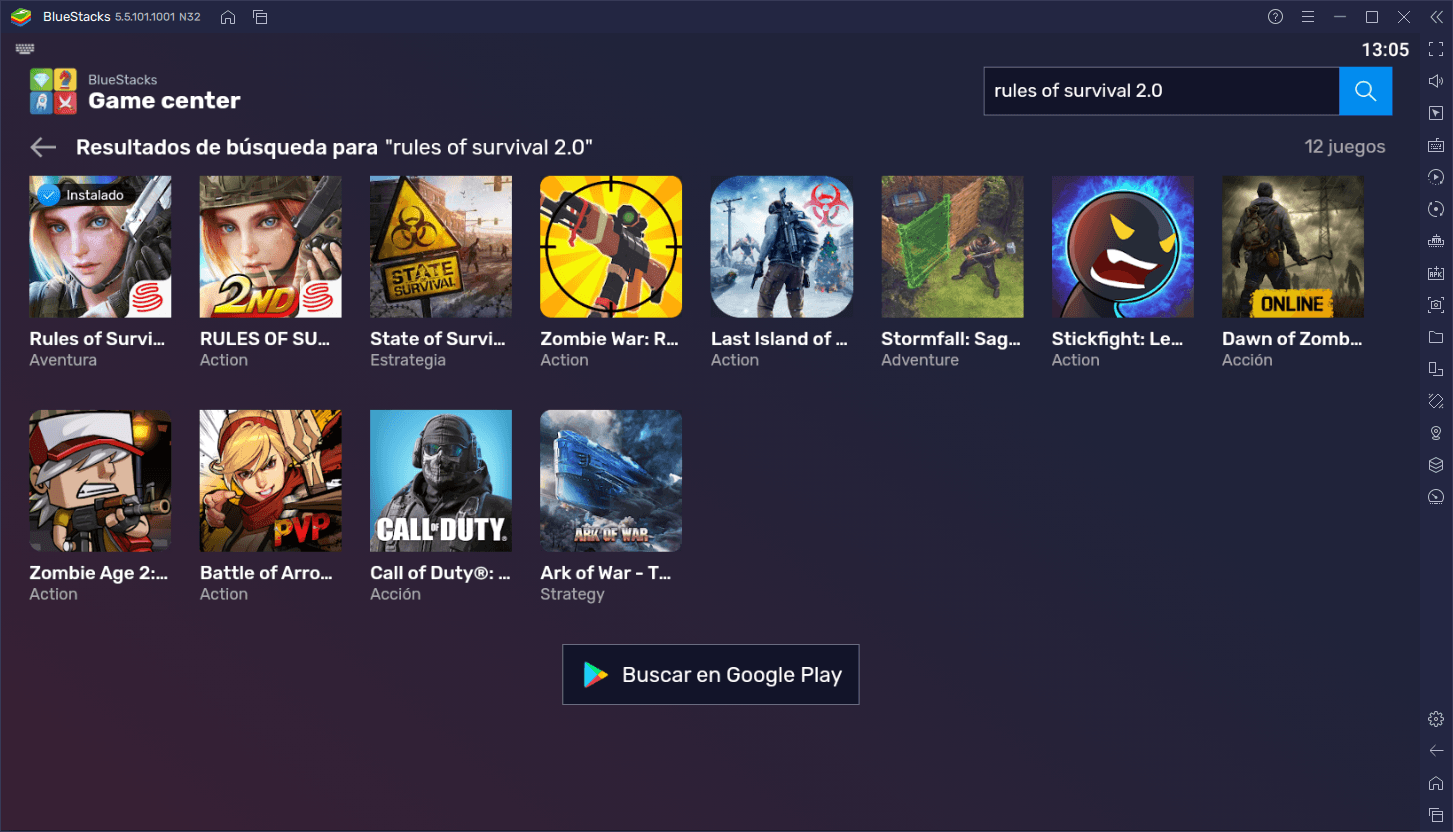The width and height of the screenshot is (1453, 832).
Task: Collapse the right sidebar with double chevron
Action: tap(1436, 17)
